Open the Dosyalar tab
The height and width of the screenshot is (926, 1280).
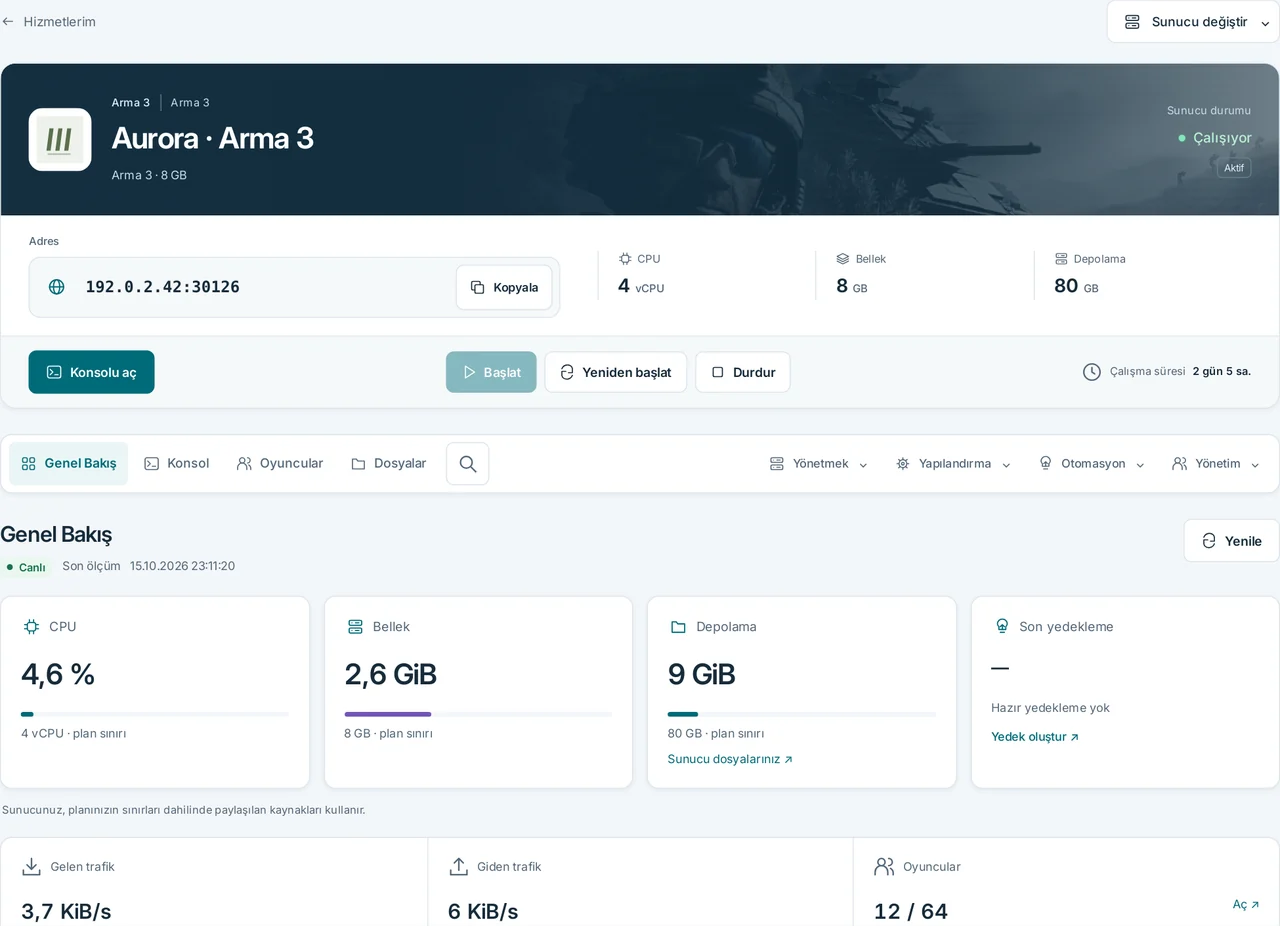point(389,464)
